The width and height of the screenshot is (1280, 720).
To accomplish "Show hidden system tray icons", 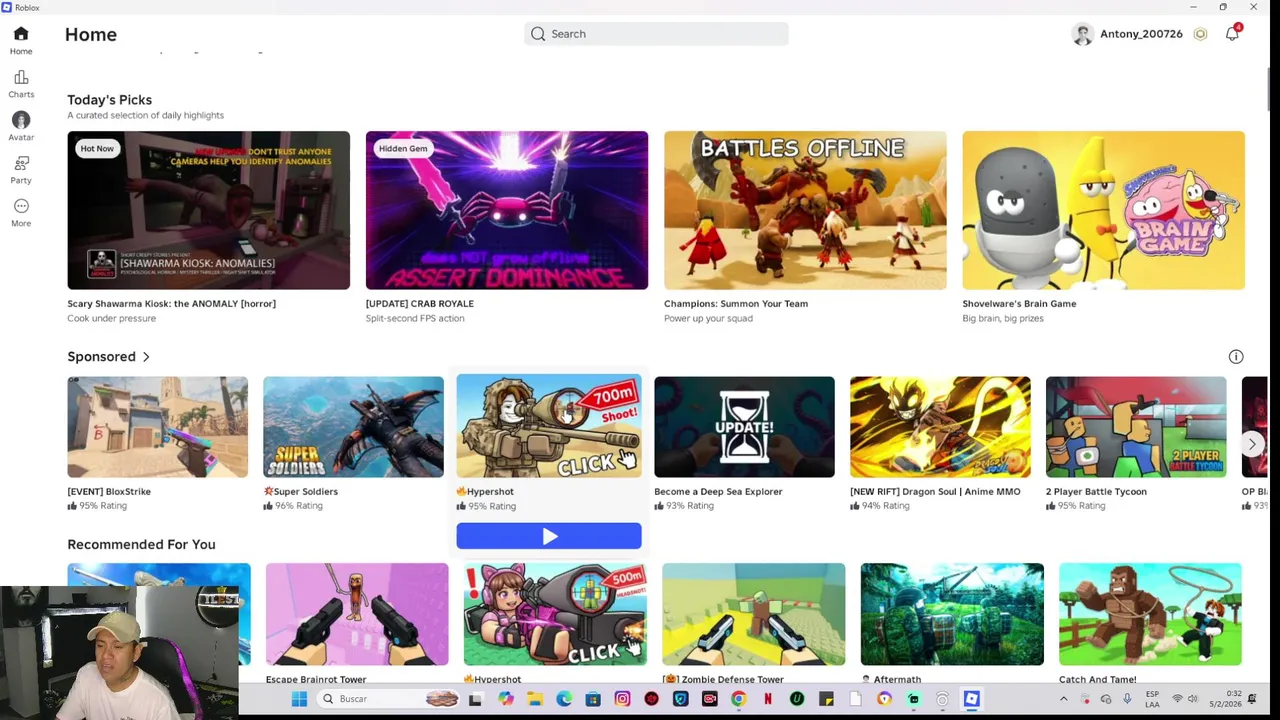I will click(x=1063, y=699).
